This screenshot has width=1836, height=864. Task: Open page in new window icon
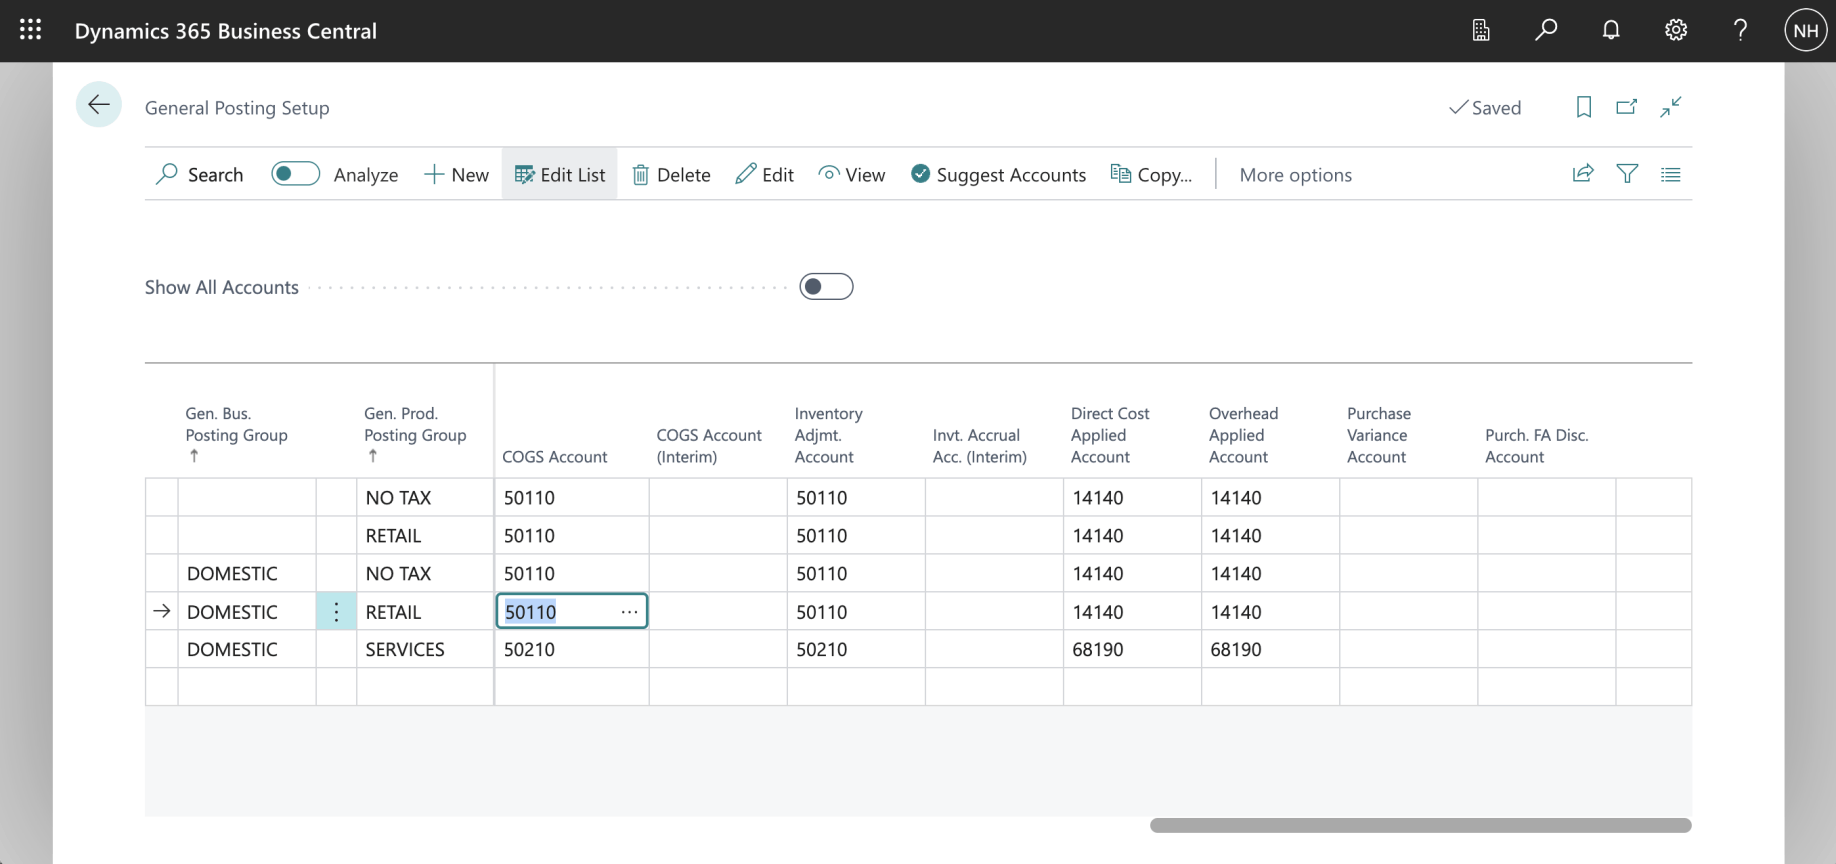click(x=1626, y=107)
